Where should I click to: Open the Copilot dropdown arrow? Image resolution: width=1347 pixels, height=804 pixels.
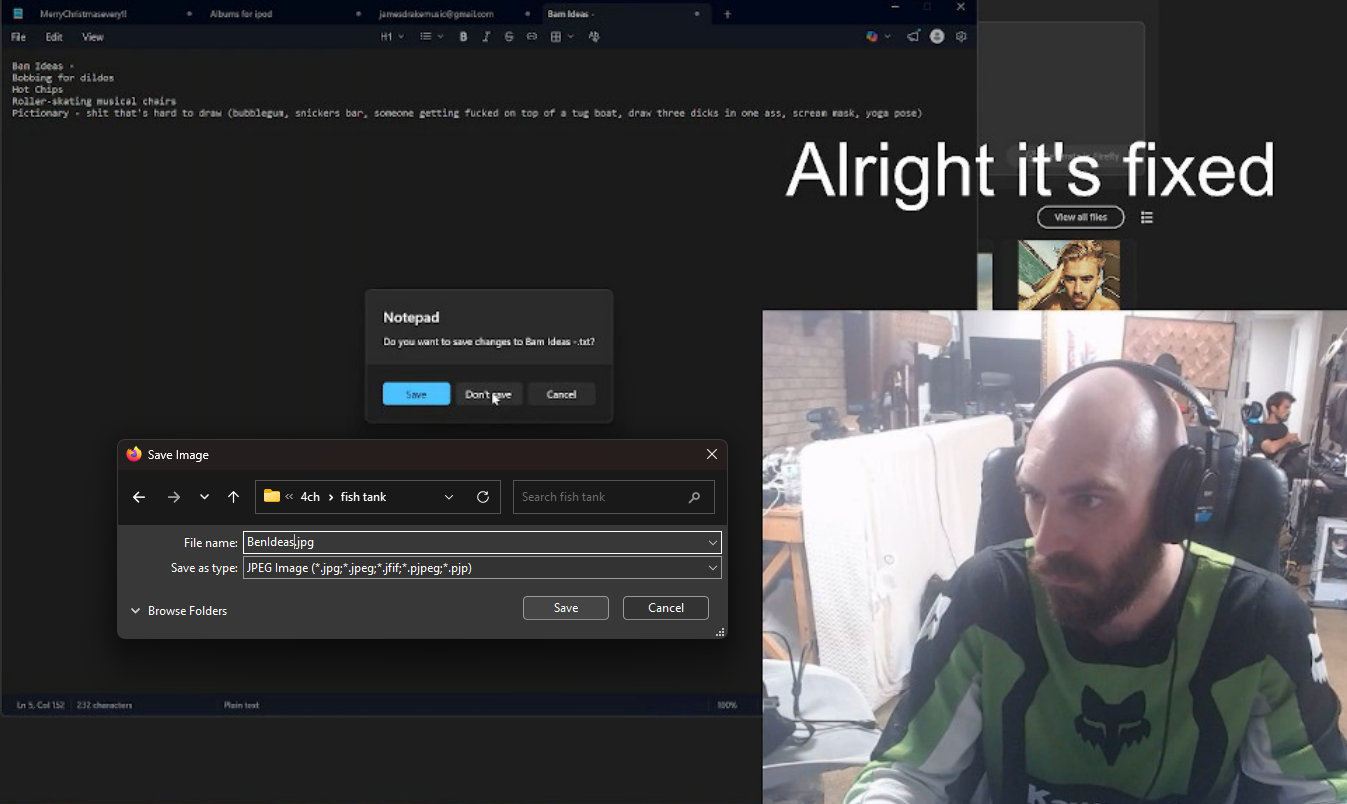tap(887, 37)
